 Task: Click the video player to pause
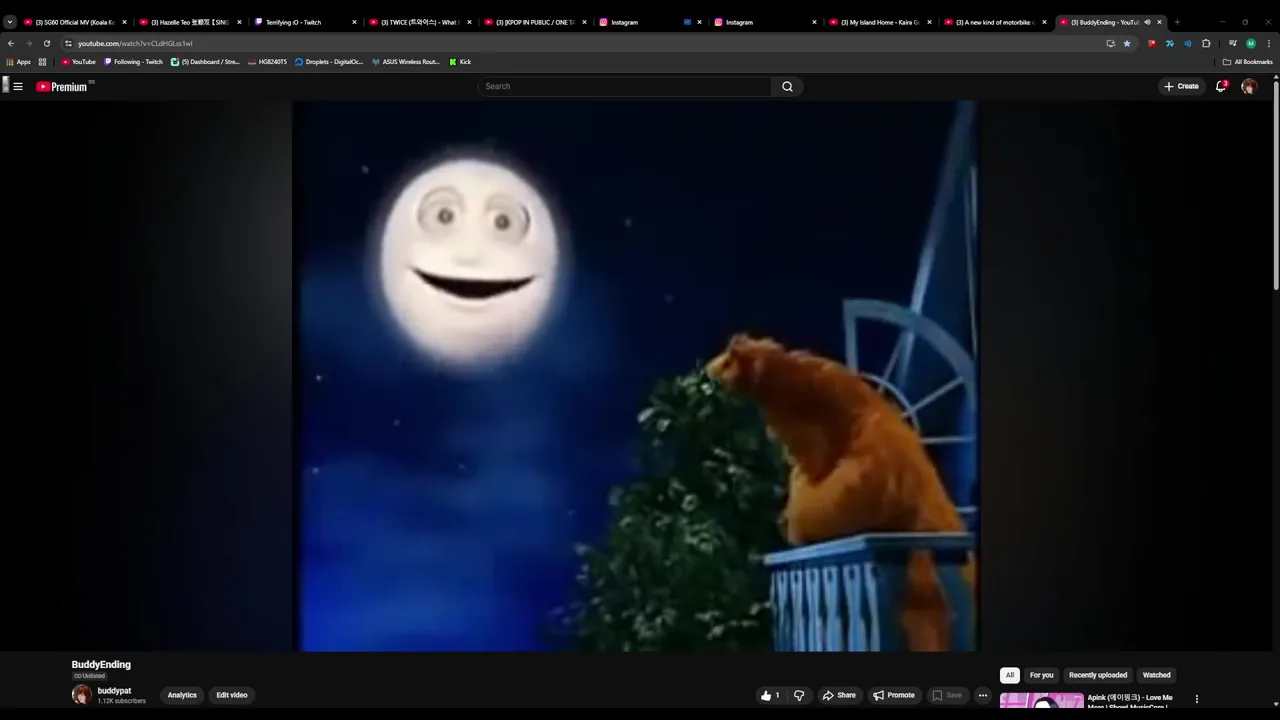[x=635, y=376]
